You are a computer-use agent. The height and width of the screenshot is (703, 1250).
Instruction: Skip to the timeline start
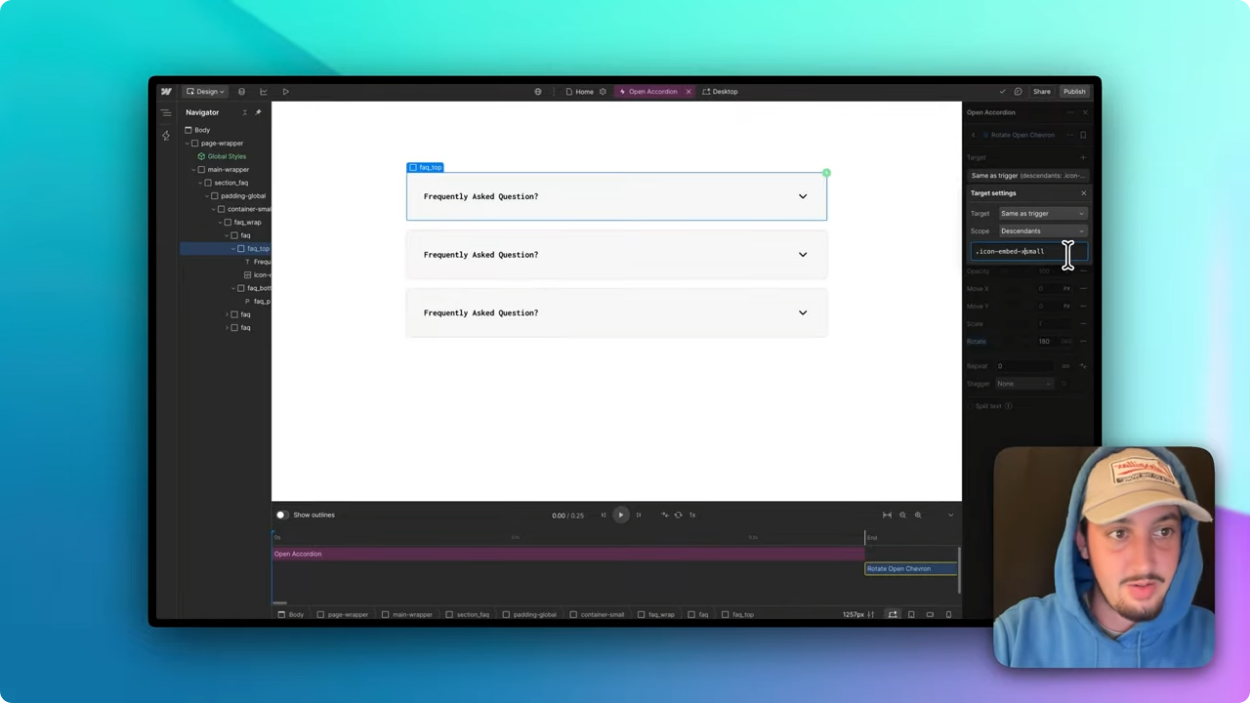(604, 515)
